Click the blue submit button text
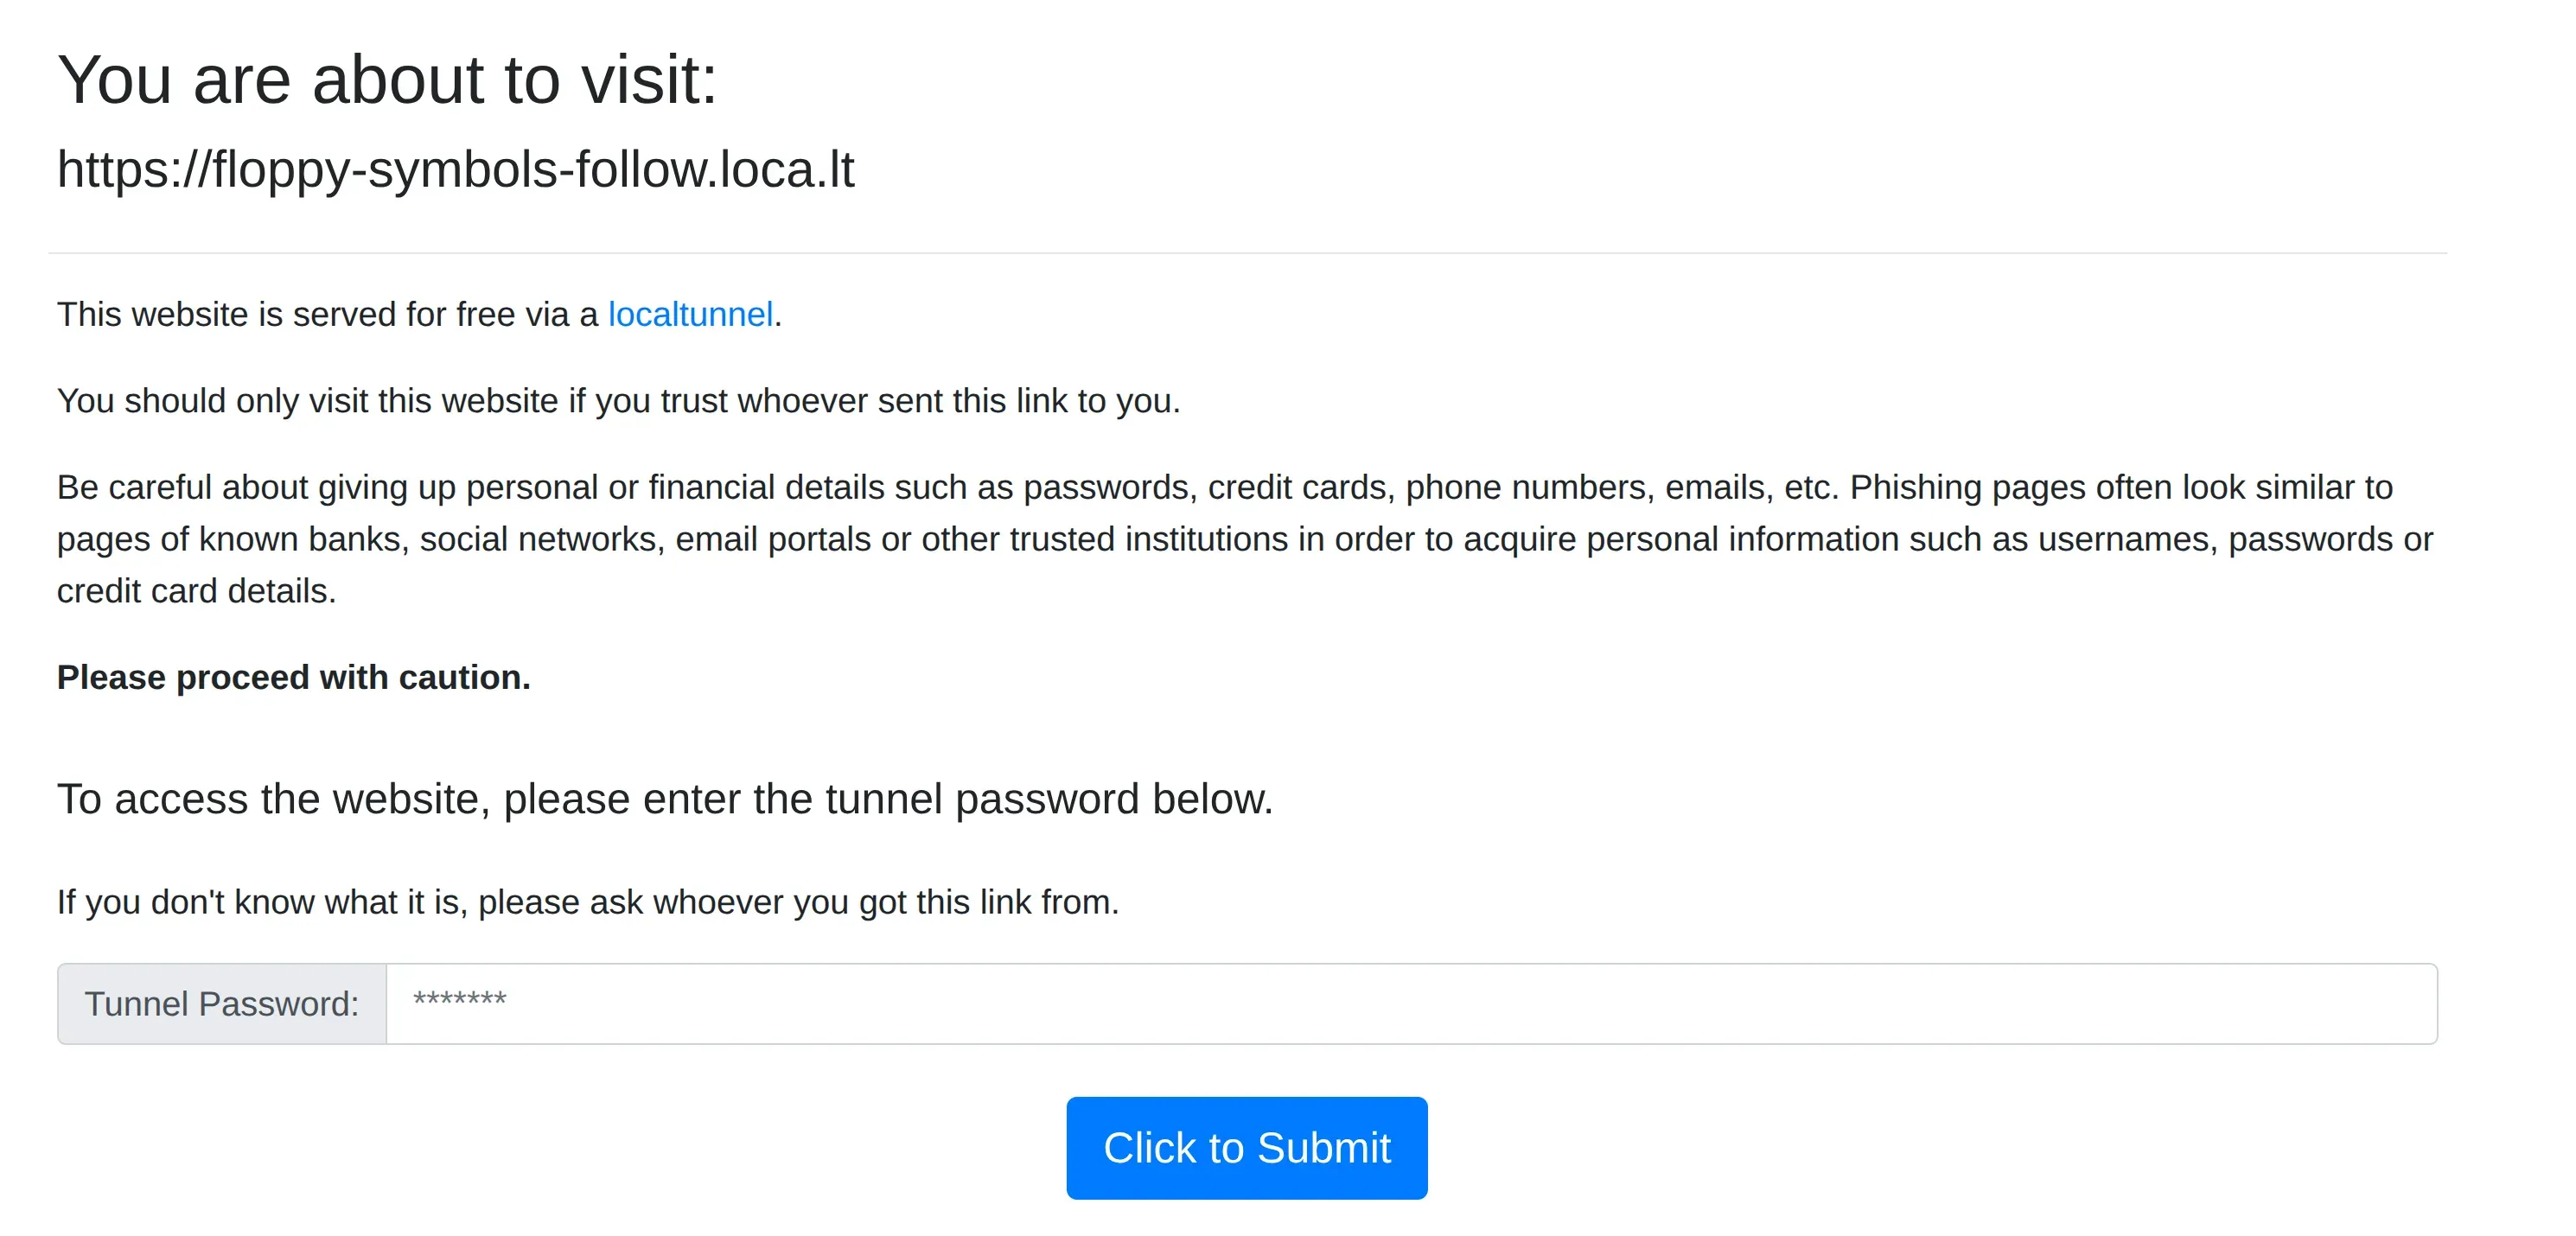This screenshot has width=2576, height=1236. 1247,1147
